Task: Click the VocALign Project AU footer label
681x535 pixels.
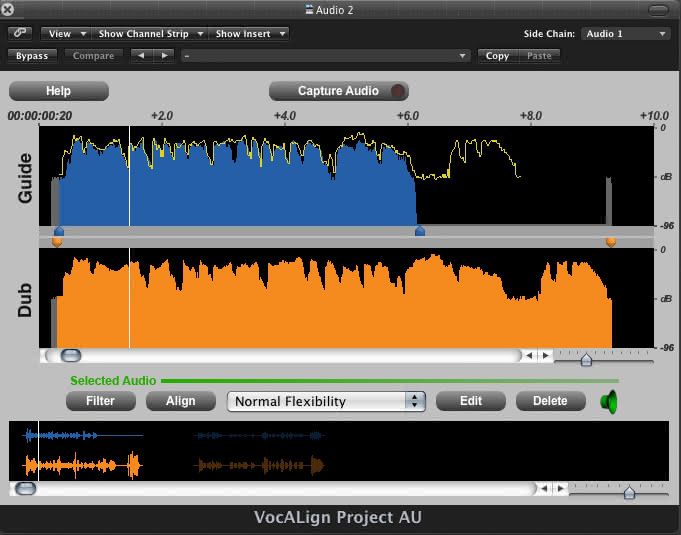Action: [338, 517]
